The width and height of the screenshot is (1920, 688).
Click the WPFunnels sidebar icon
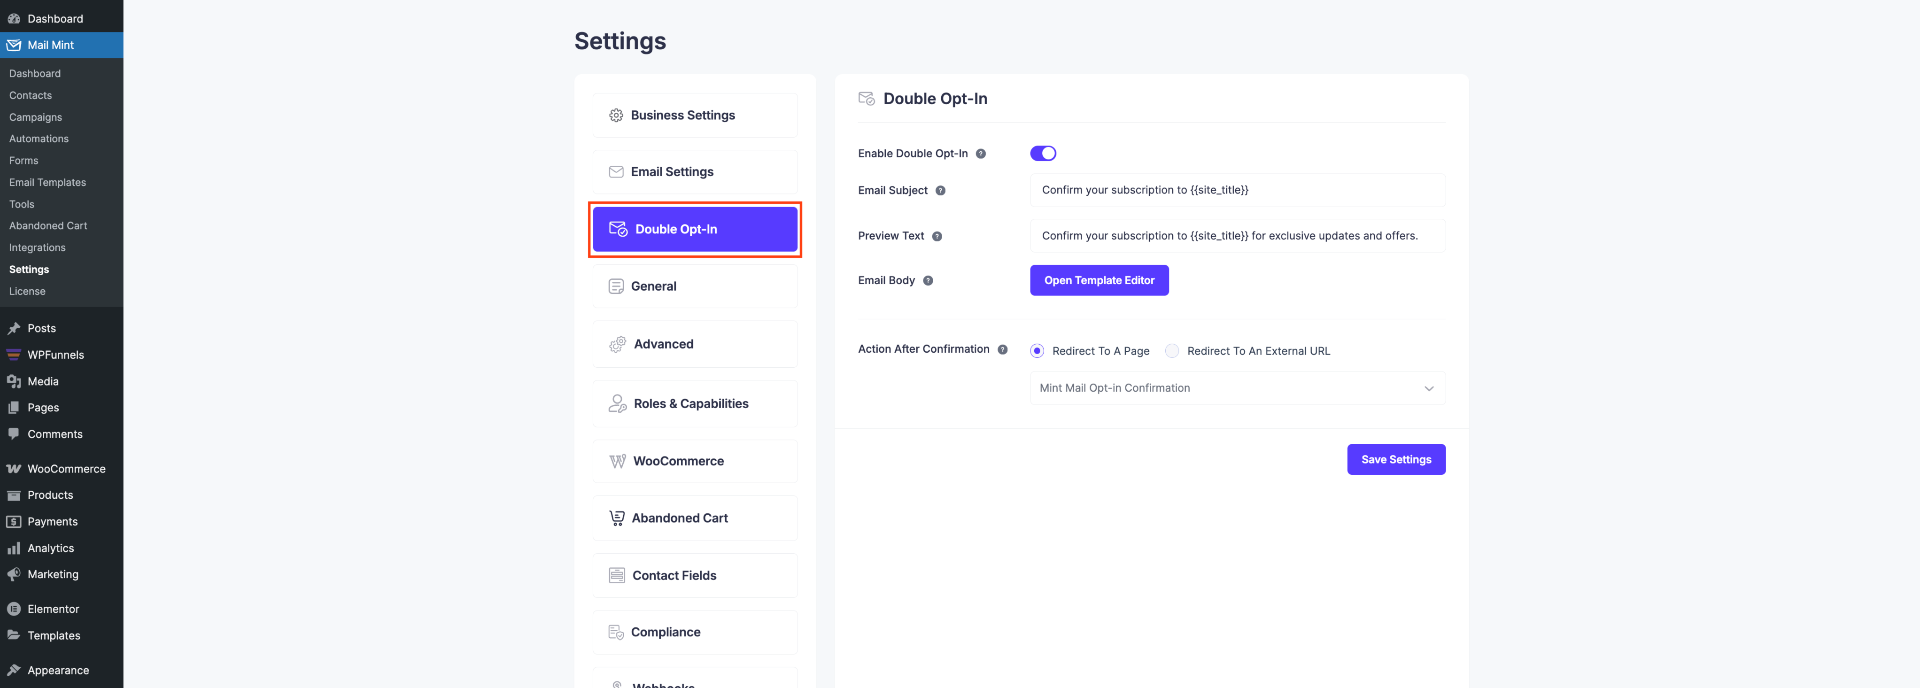click(14, 355)
